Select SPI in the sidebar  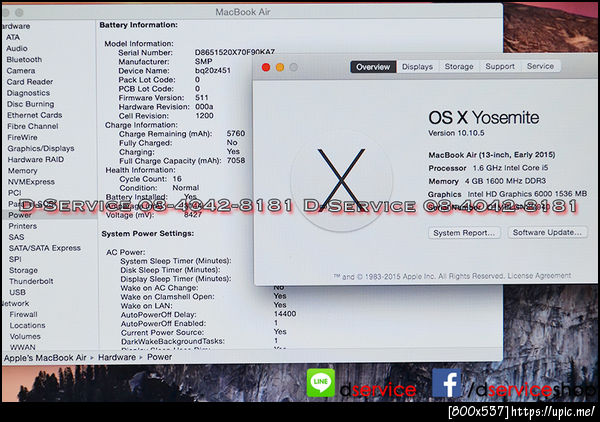[x=15, y=259]
